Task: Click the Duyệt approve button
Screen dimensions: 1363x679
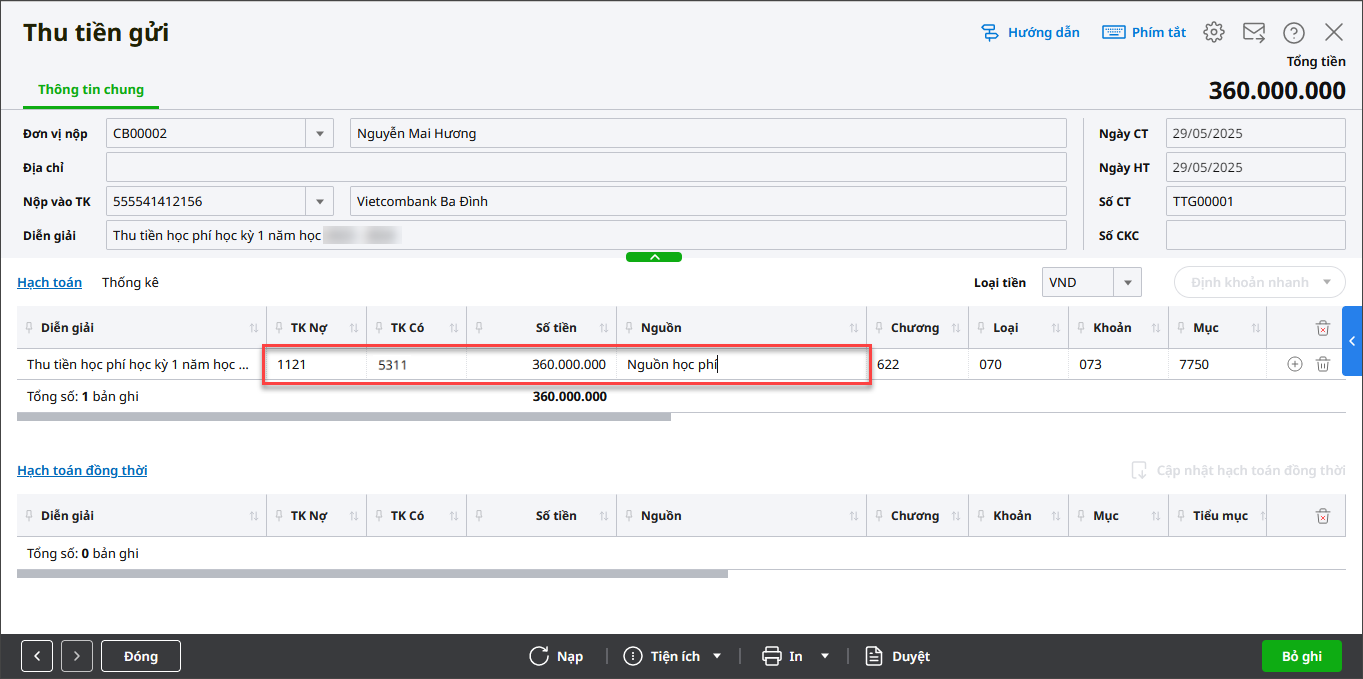Action: pos(898,656)
